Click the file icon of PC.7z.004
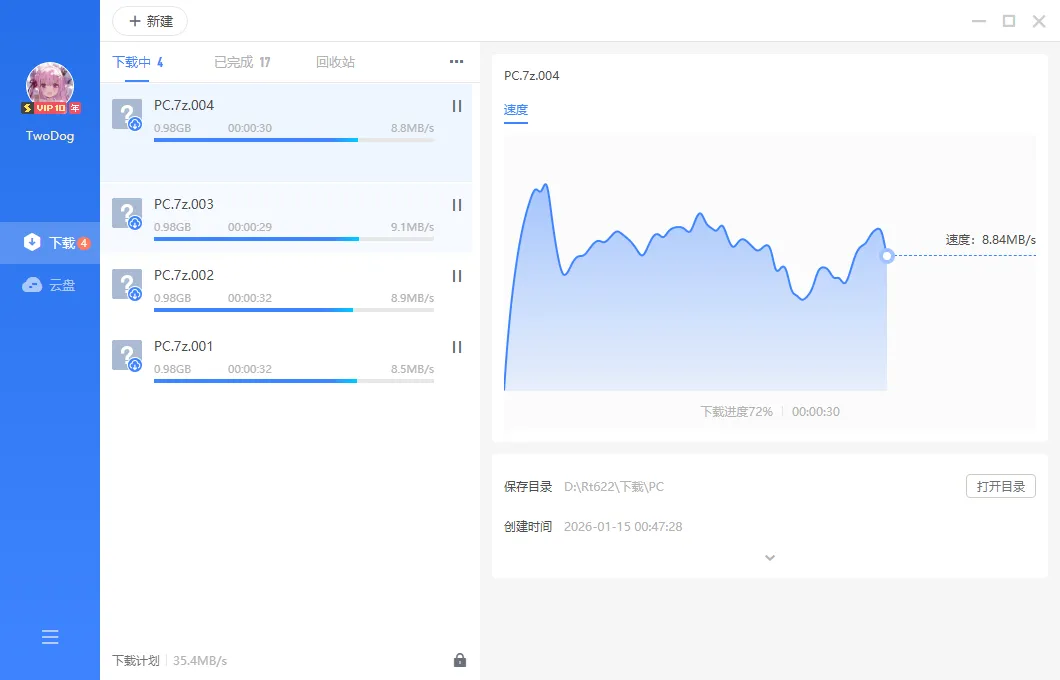1060x680 pixels. (127, 113)
